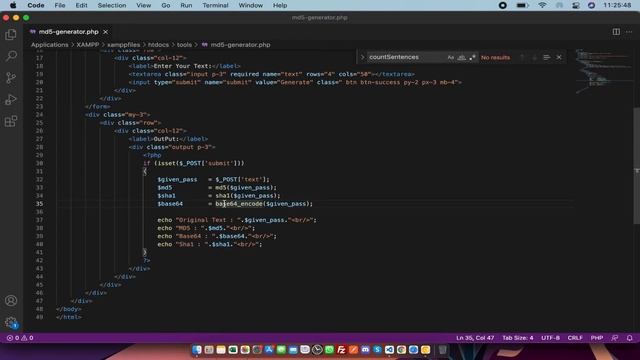Toggle Match Case in find widget
The width and height of the screenshot is (640, 360).
pos(451,57)
